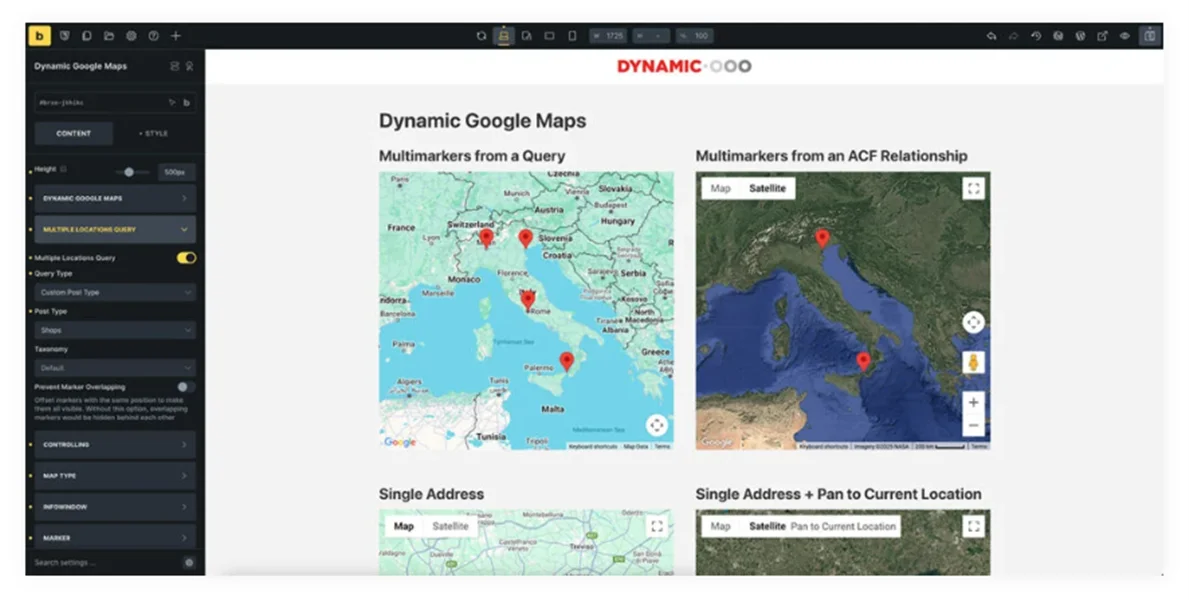Open the Templates folder icon in toolbar
Screen dimensions: 1189x600
(109, 36)
